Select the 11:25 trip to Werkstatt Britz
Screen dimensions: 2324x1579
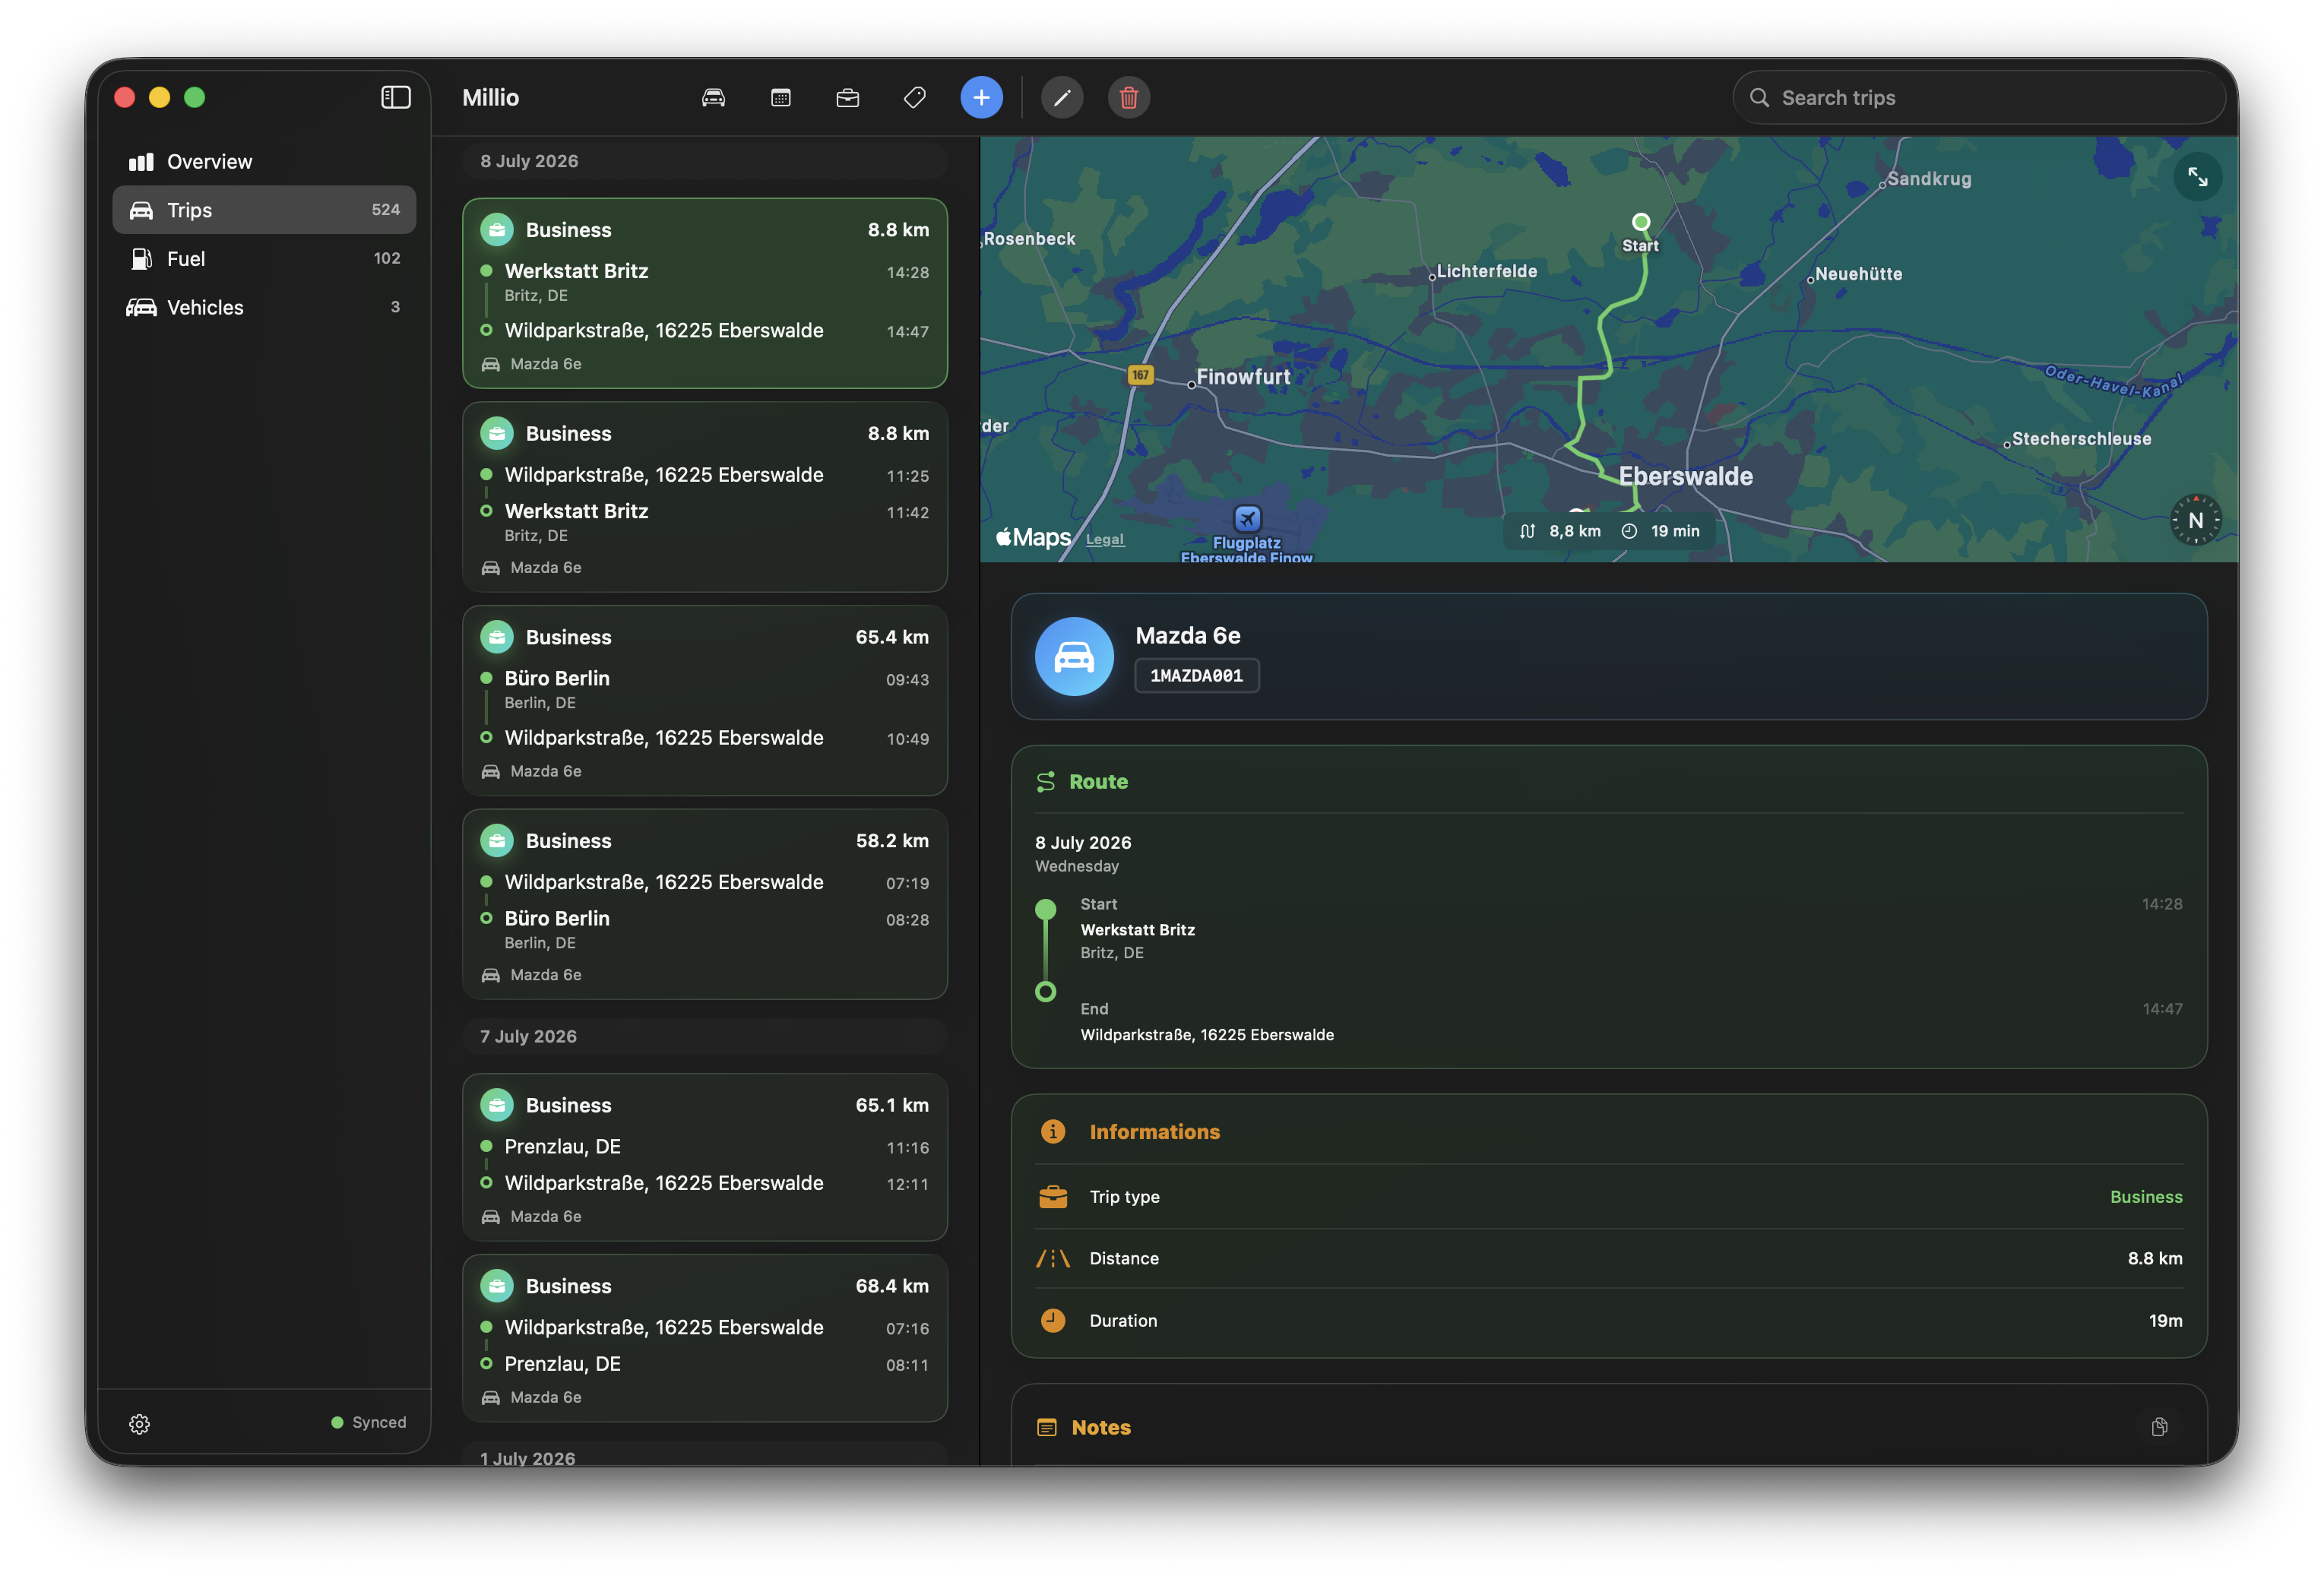[x=704, y=497]
